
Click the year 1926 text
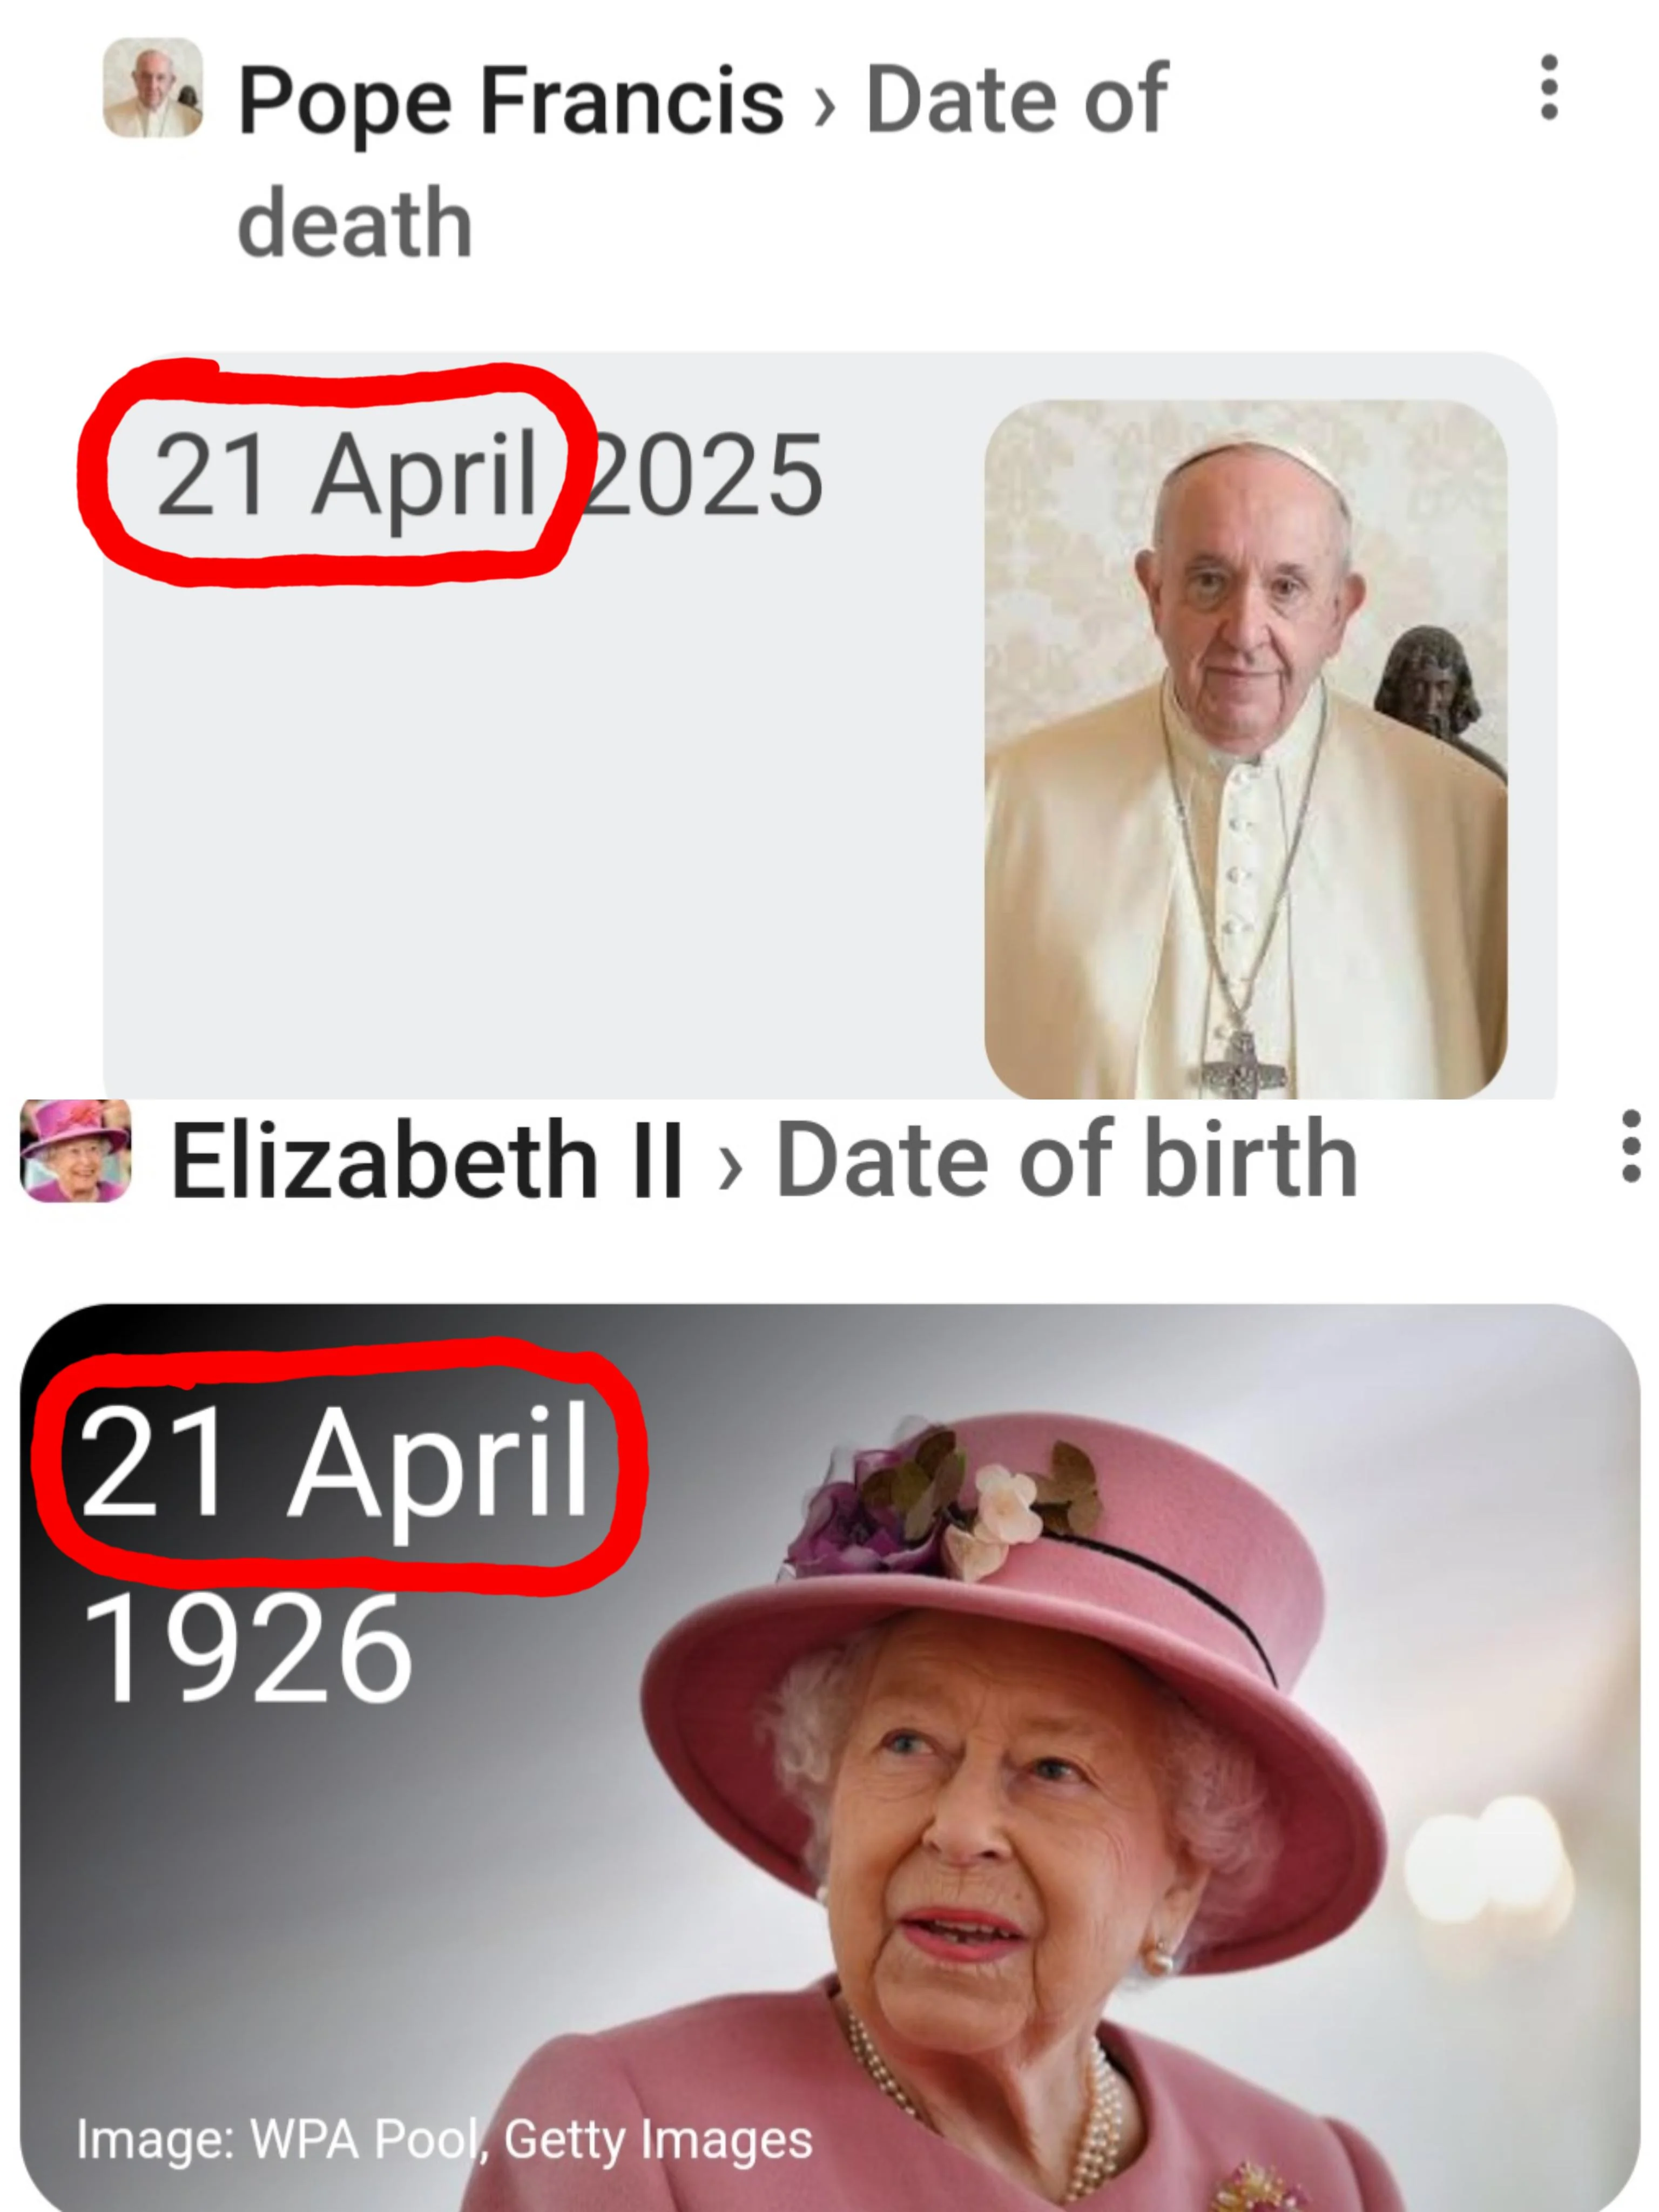click(x=247, y=1650)
